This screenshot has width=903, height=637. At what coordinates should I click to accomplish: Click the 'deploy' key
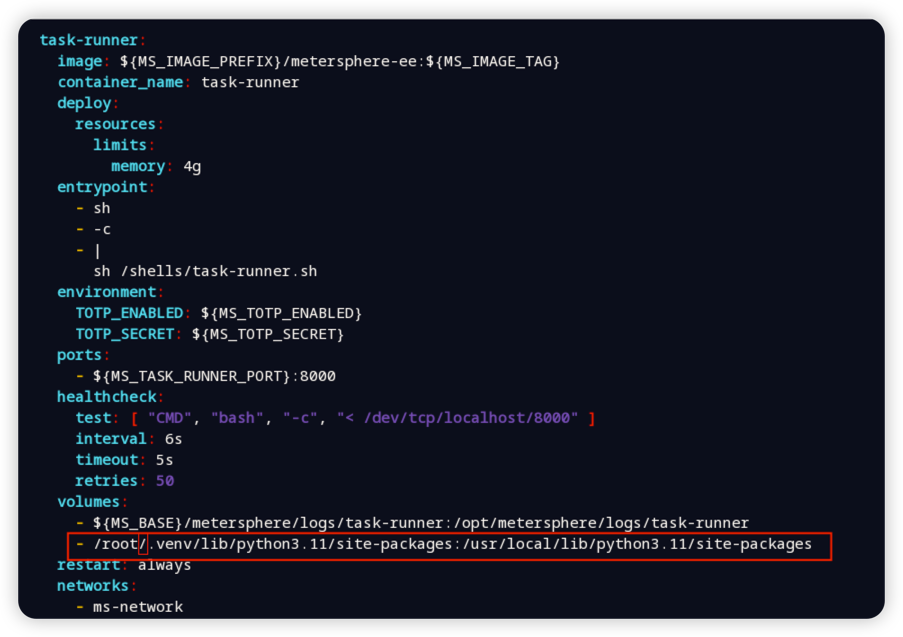tap(84, 103)
